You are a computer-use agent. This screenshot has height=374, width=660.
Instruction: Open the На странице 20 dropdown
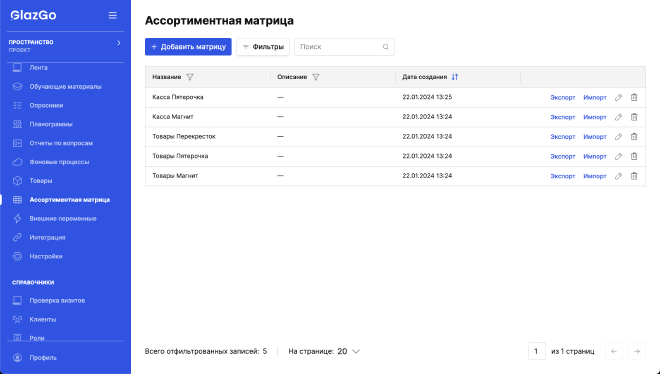(349, 351)
